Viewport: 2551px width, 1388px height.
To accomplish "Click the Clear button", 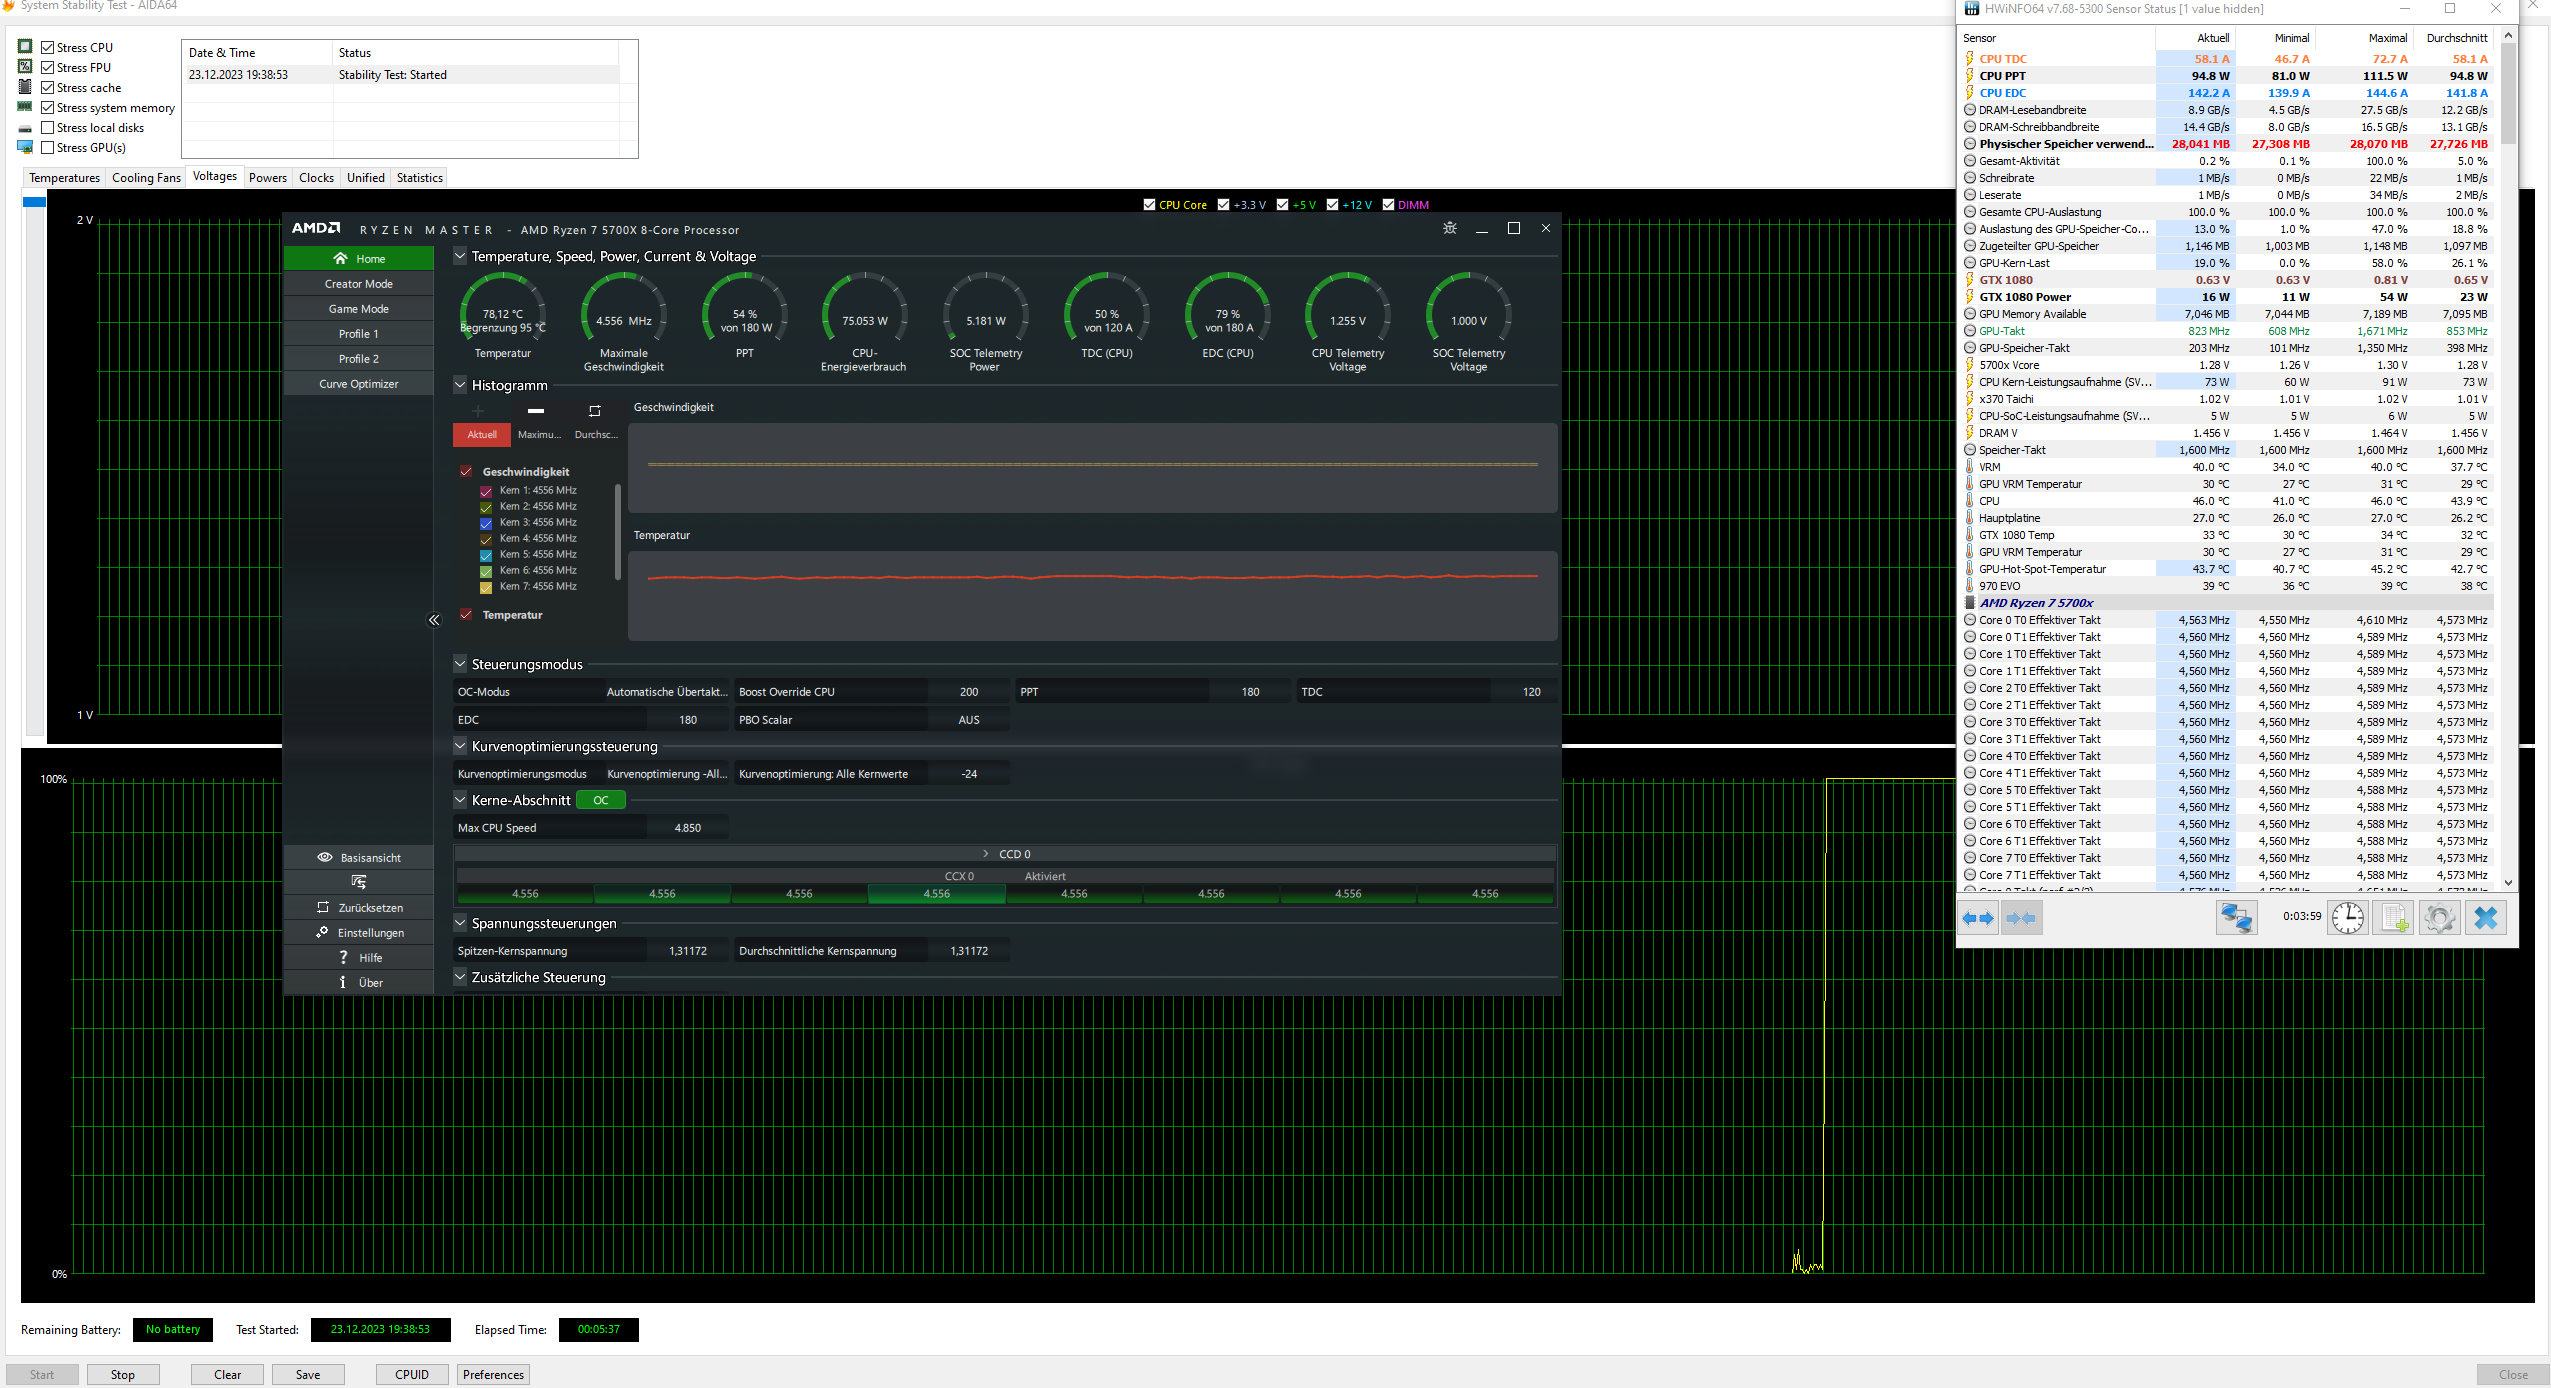I will pyautogui.click(x=227, y=1374).
